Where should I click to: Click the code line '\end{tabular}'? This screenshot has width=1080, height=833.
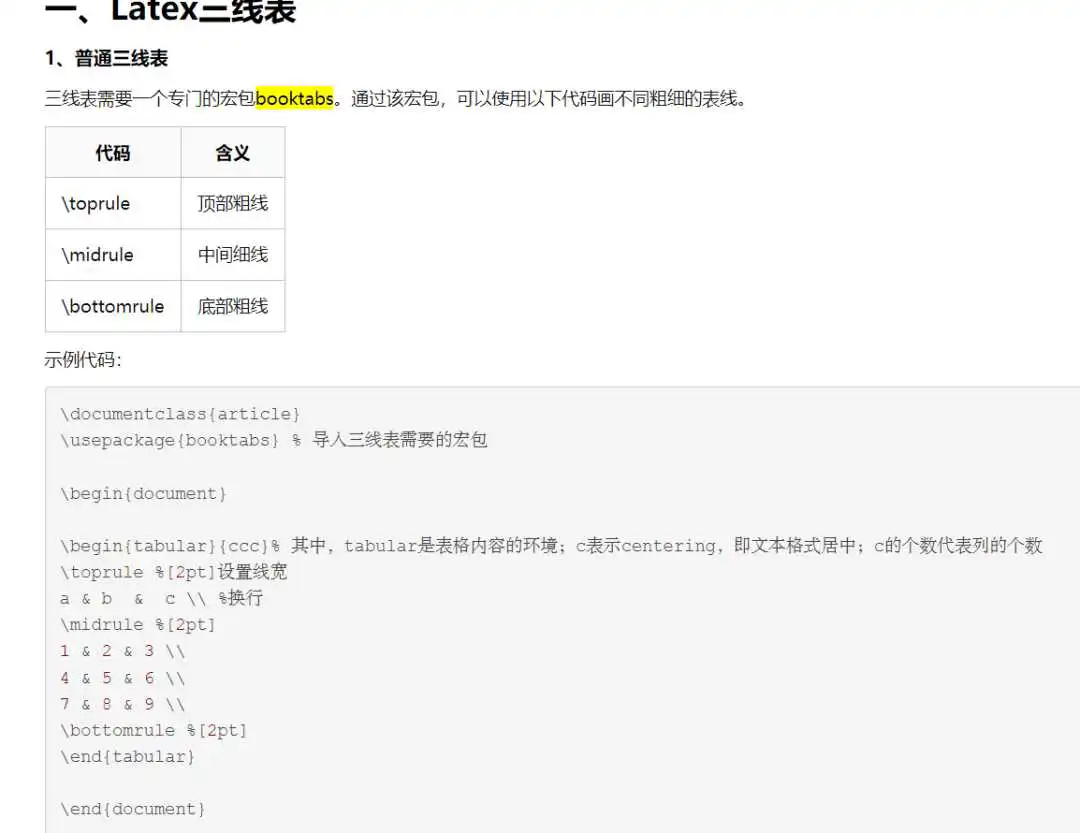point(127,757)
